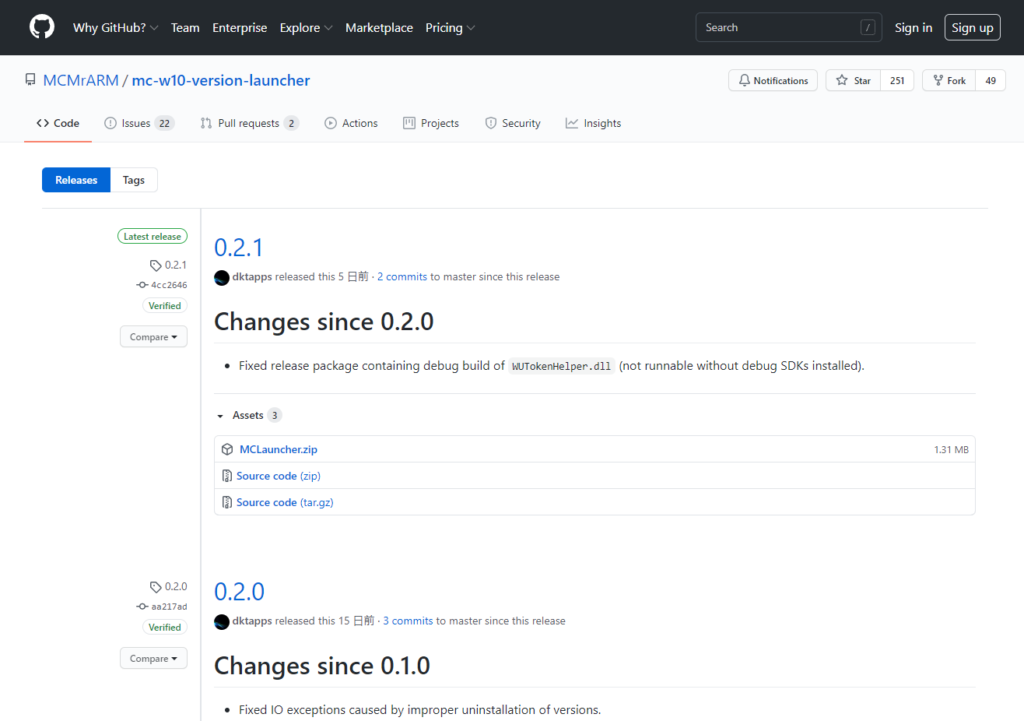Screen dimensions: 1024x721
Task: Click the Changes since 0.2.0 heading
Action: [x=324, y=321]
